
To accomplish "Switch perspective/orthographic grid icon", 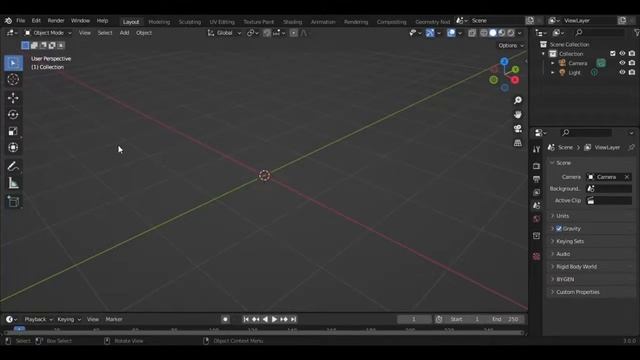I will pyautogui.click(x=518, y=143).
